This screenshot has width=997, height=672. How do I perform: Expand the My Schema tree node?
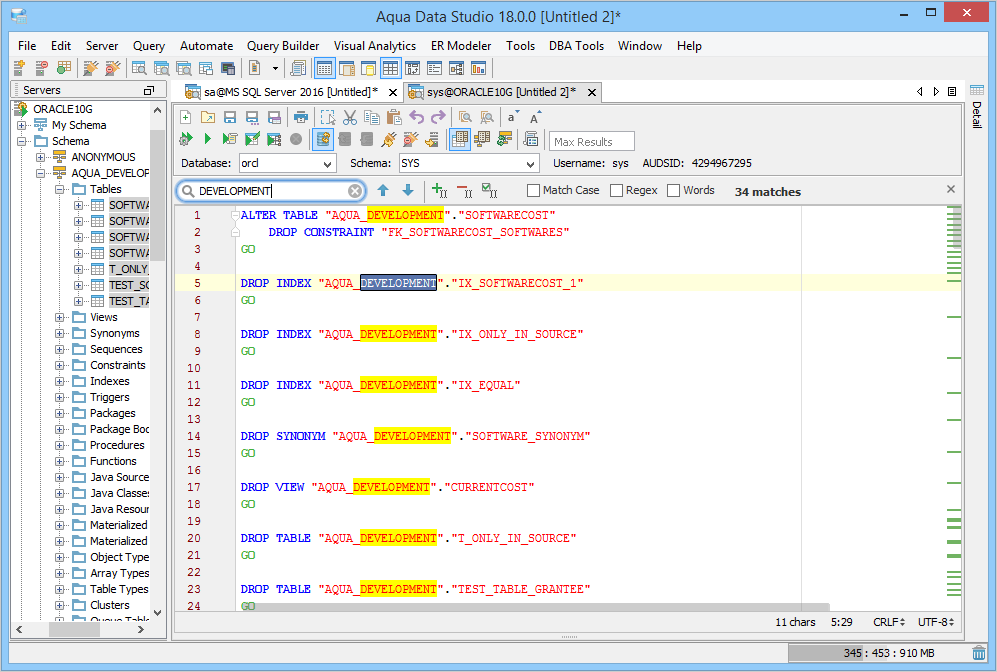tap(22, 125)
